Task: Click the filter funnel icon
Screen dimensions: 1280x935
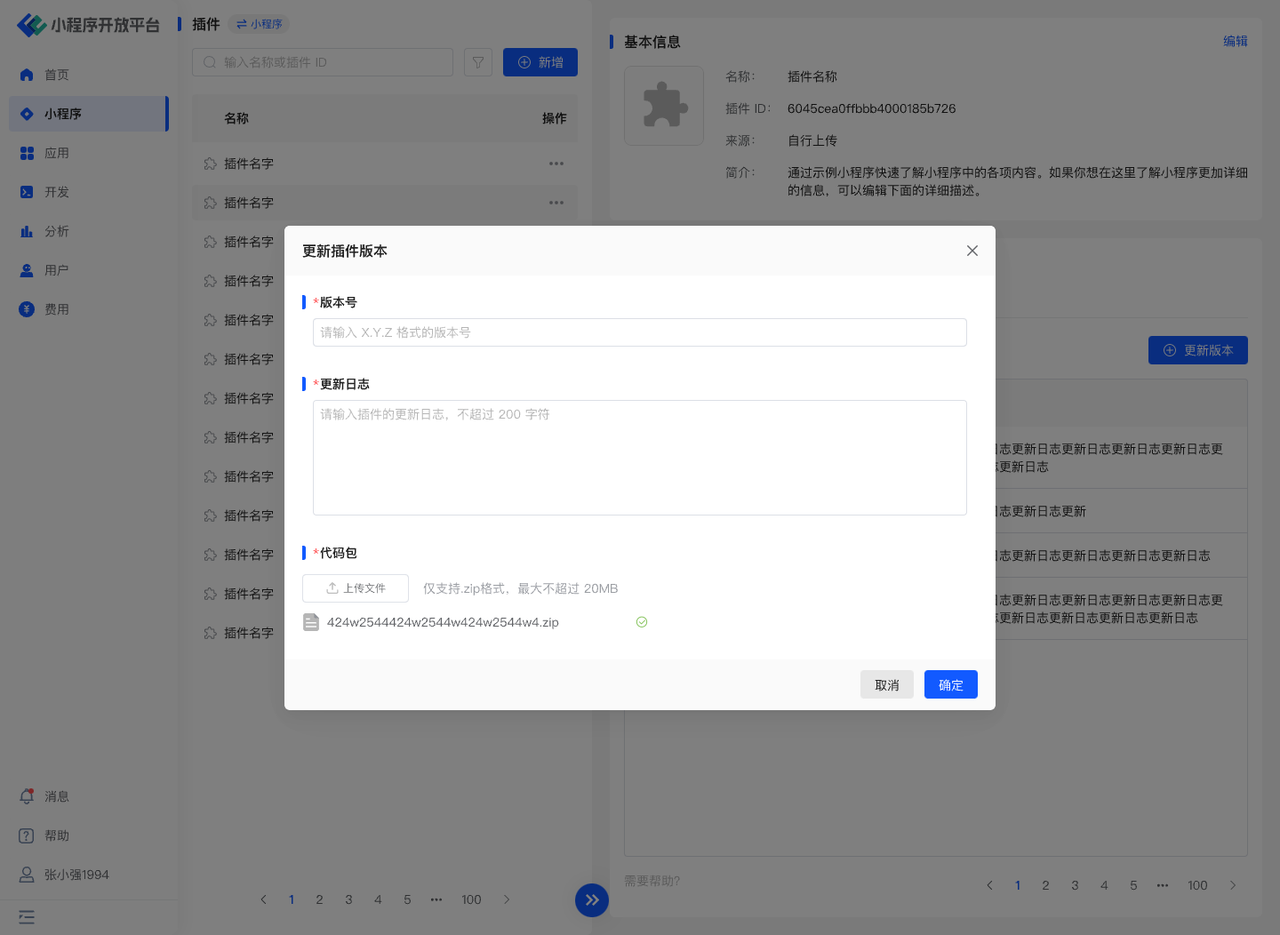Action: (x=478, y=62)
